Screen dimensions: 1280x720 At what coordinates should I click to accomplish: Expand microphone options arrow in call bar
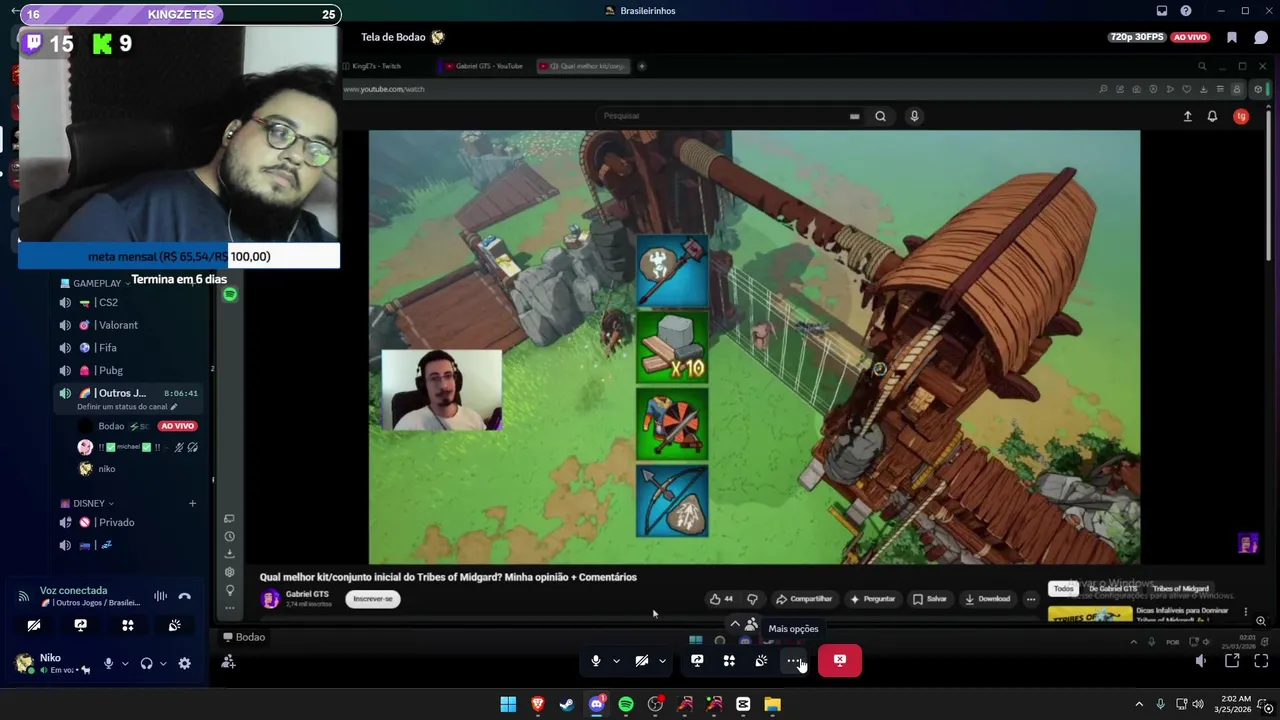[616, 661]
